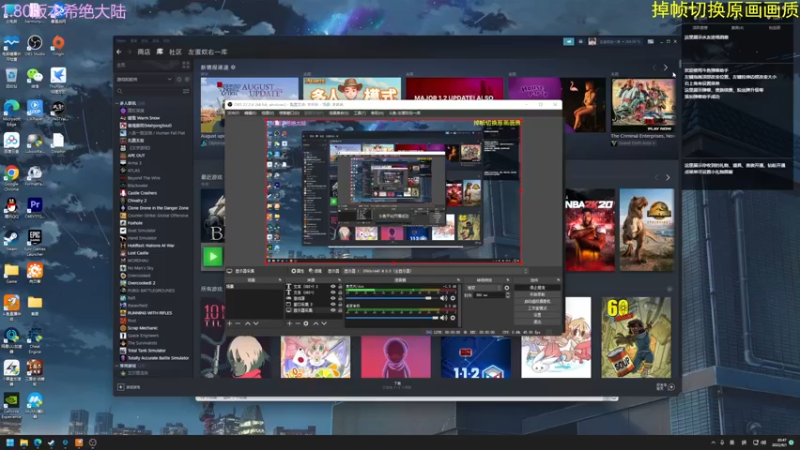The width and height of the screenshot is (800, 450).
Task: Lock the 文本 (GDI+) 2 source
Action: 340,287
